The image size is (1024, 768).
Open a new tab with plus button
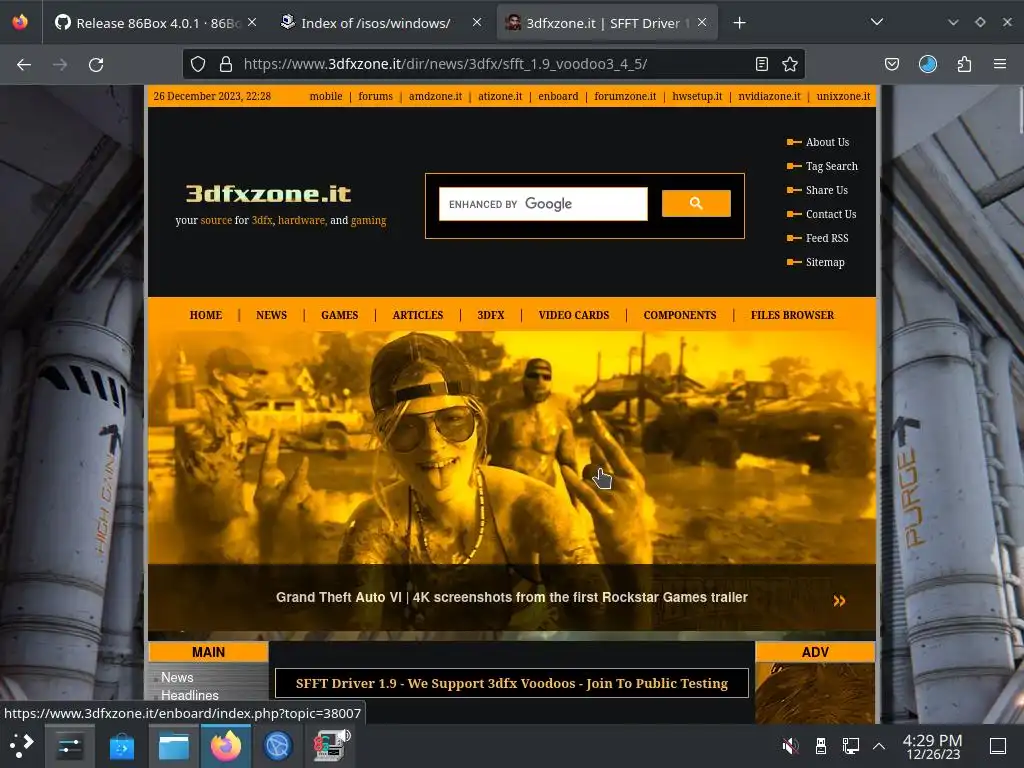pos(739,23)
